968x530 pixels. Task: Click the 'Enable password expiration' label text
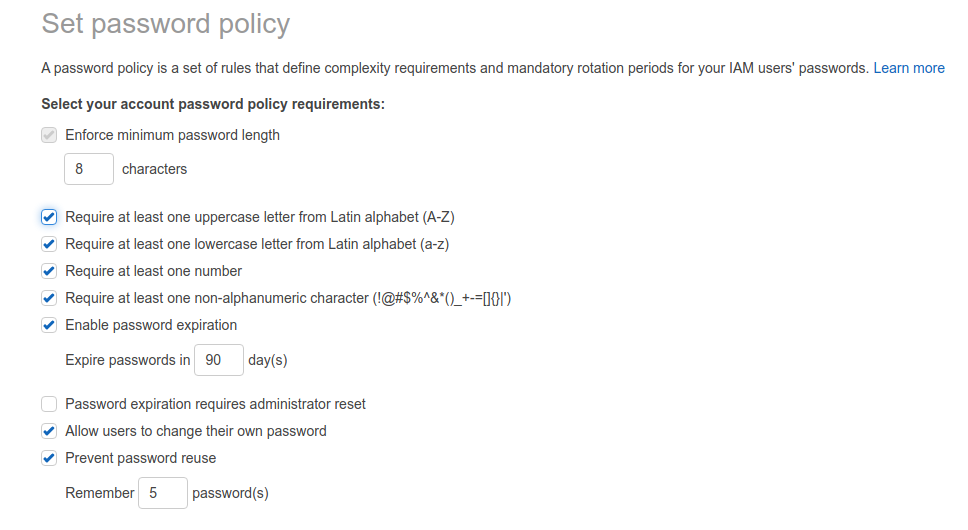151,325
